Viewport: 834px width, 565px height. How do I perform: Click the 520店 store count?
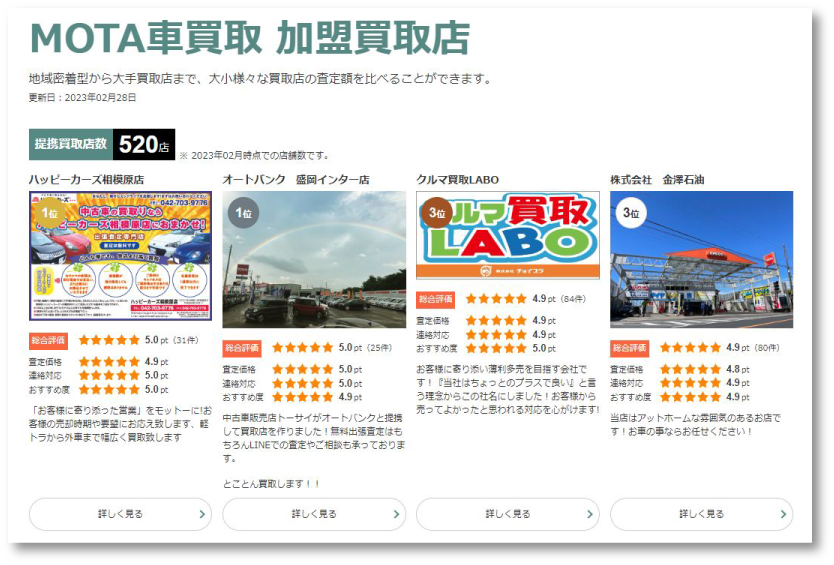click(144, 144)
